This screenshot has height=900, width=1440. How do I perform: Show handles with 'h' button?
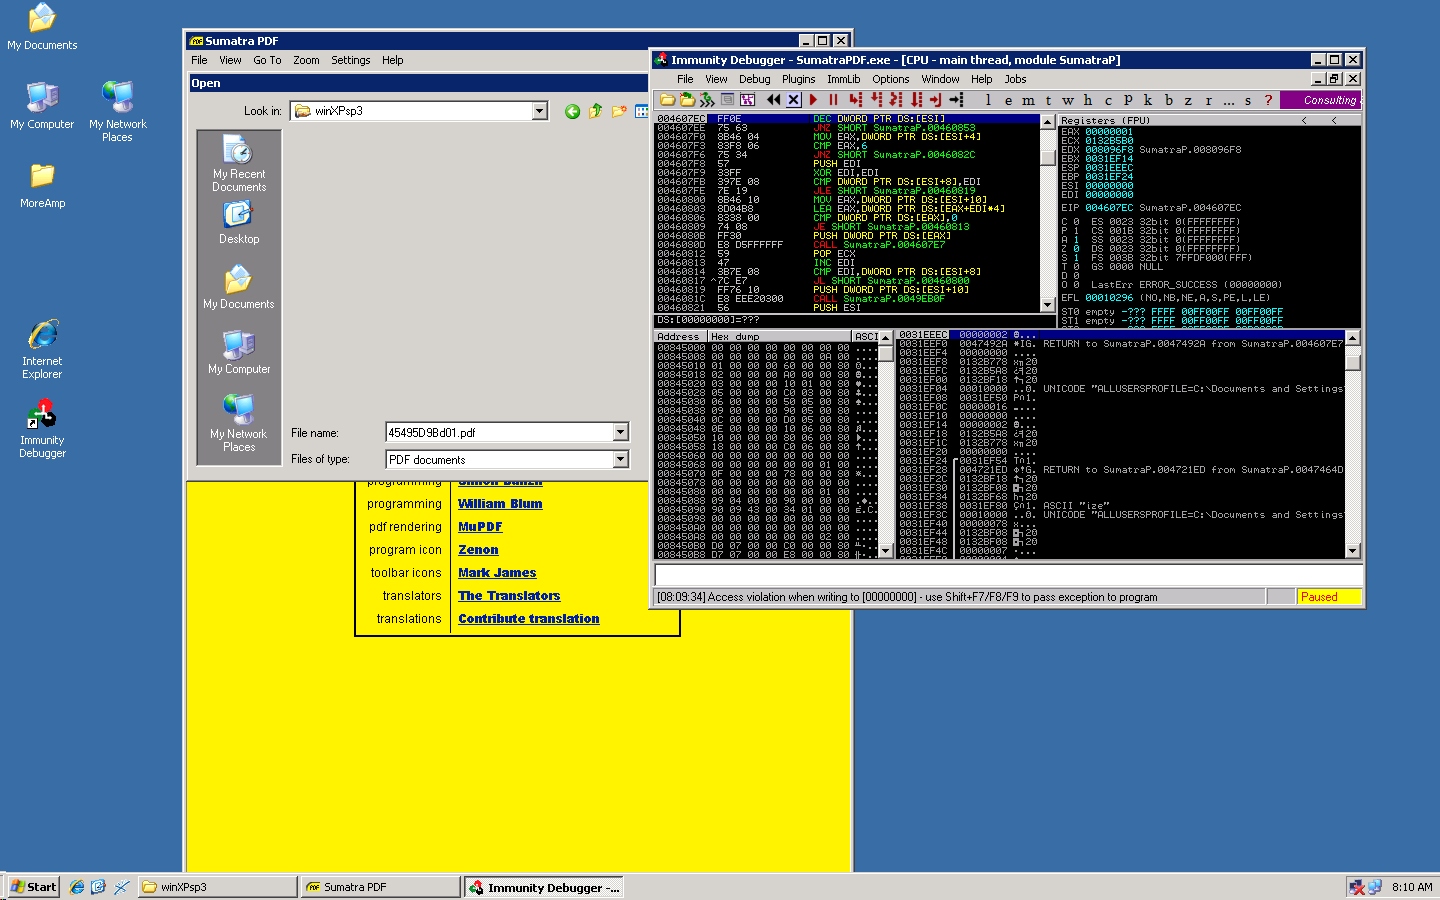point(1088,100)
